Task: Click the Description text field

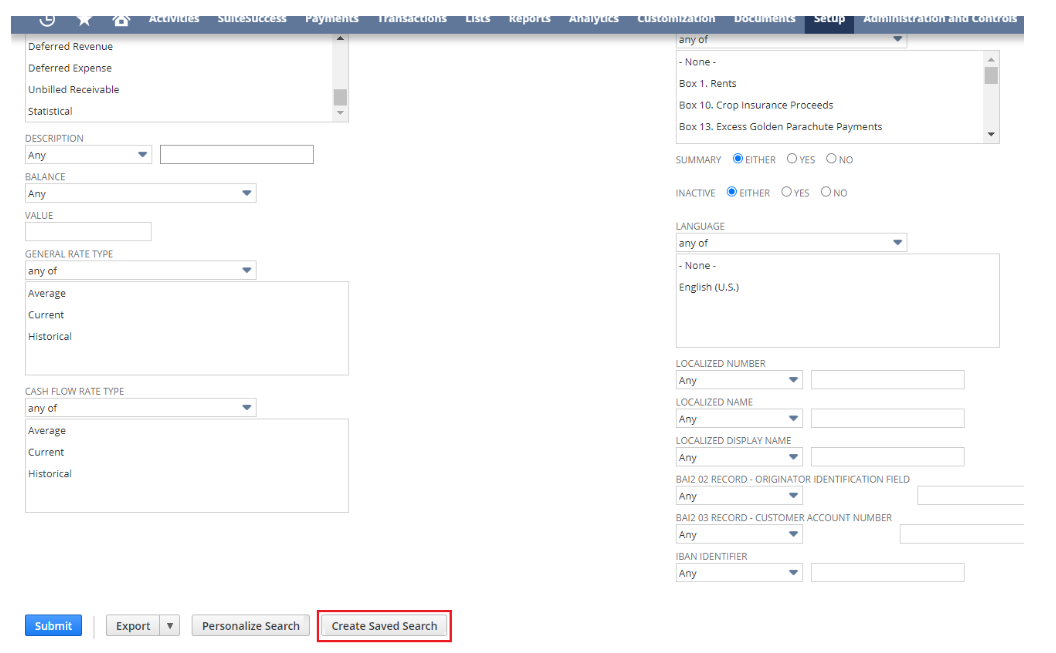Action: click(237, 155)
